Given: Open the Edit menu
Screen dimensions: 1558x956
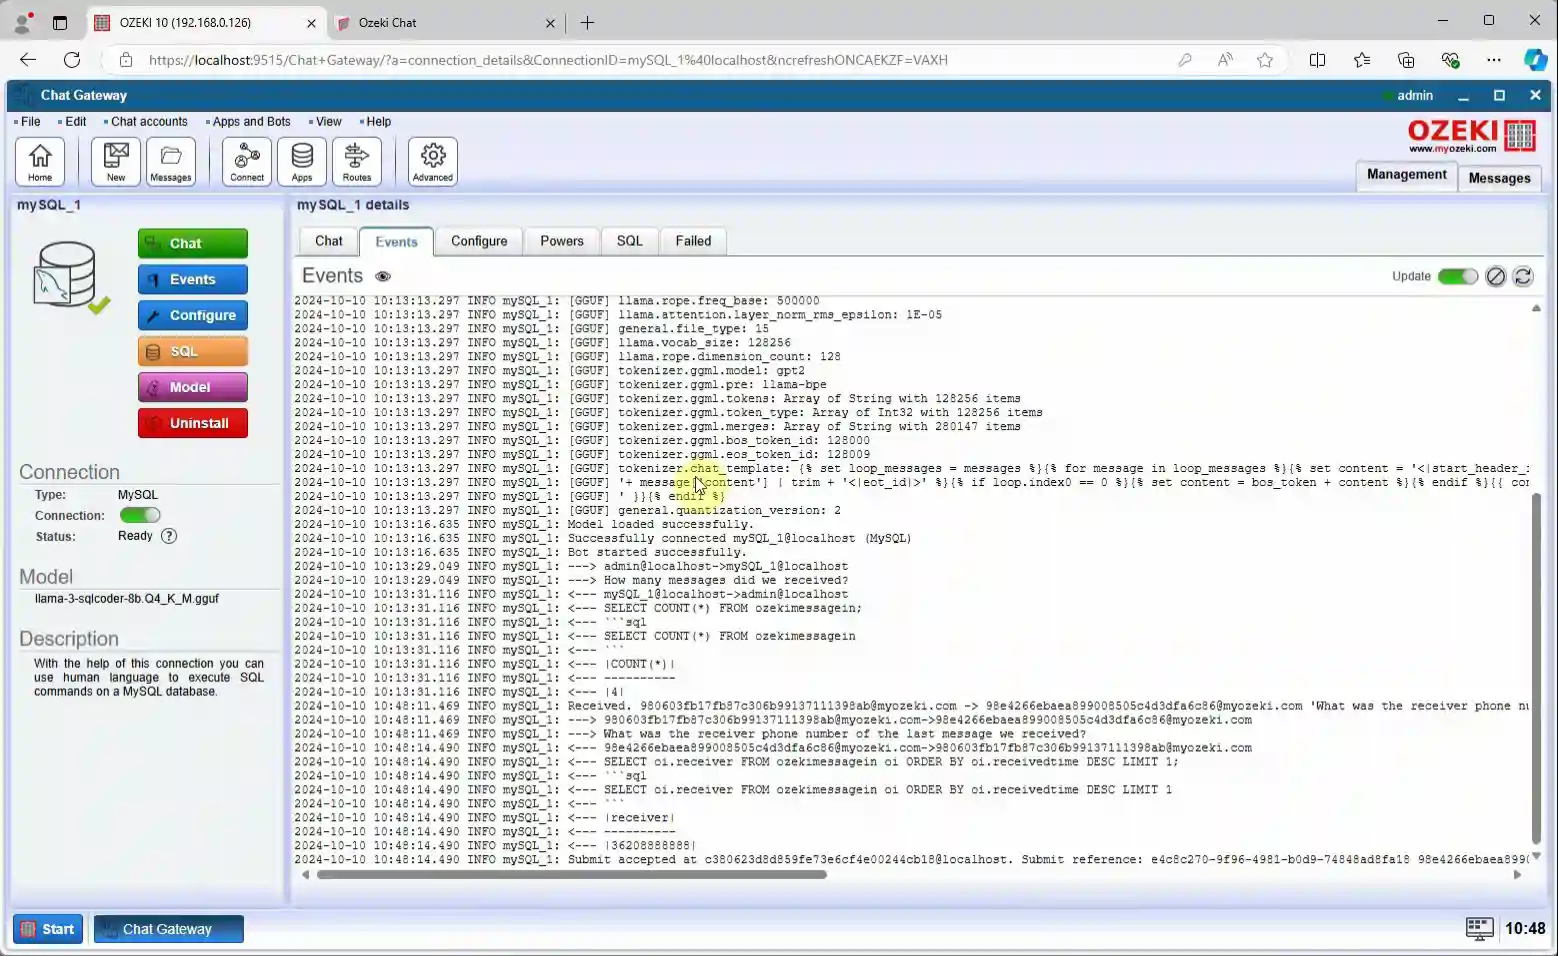Looking at the screenshot, I should (75, 122).
